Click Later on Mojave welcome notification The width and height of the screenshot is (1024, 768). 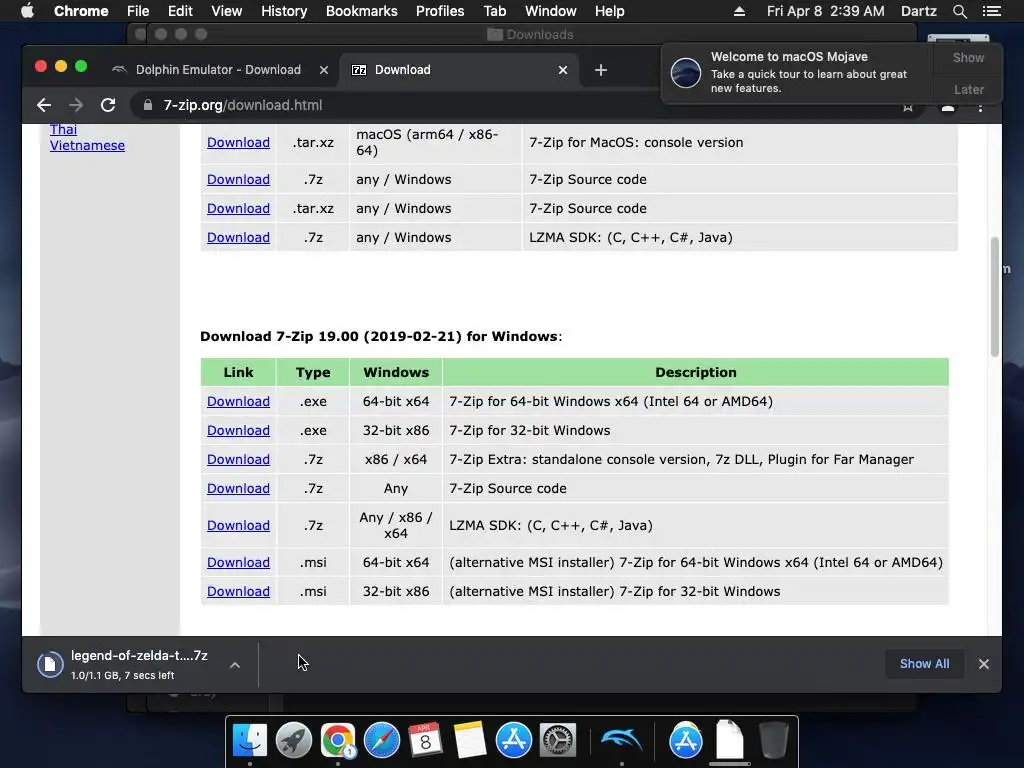point(968,89)
